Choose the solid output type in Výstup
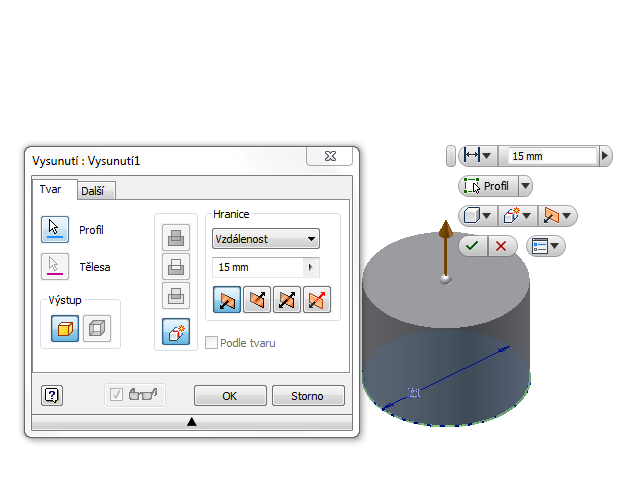This screenshot has height=484, width=637. [x=65, y=328]
